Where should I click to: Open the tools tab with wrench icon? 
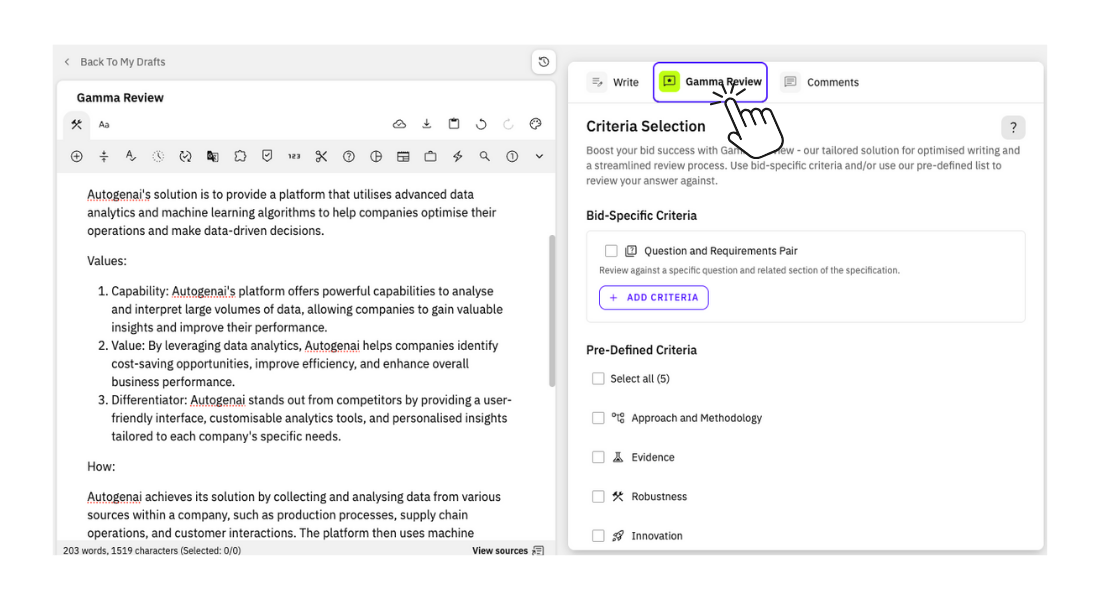click(x=76, y=124)
